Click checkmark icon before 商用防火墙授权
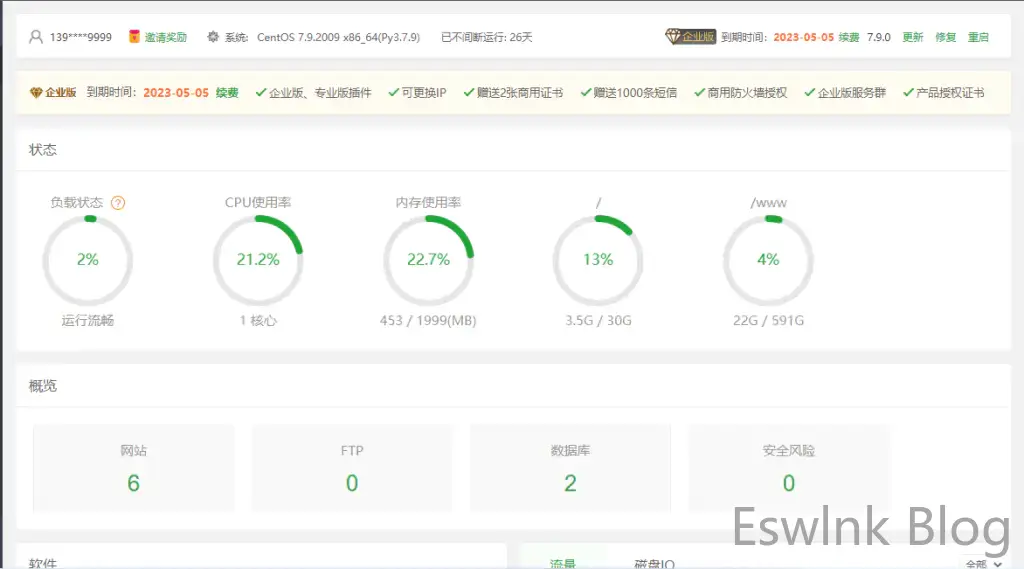 click(x=699, y=93)
